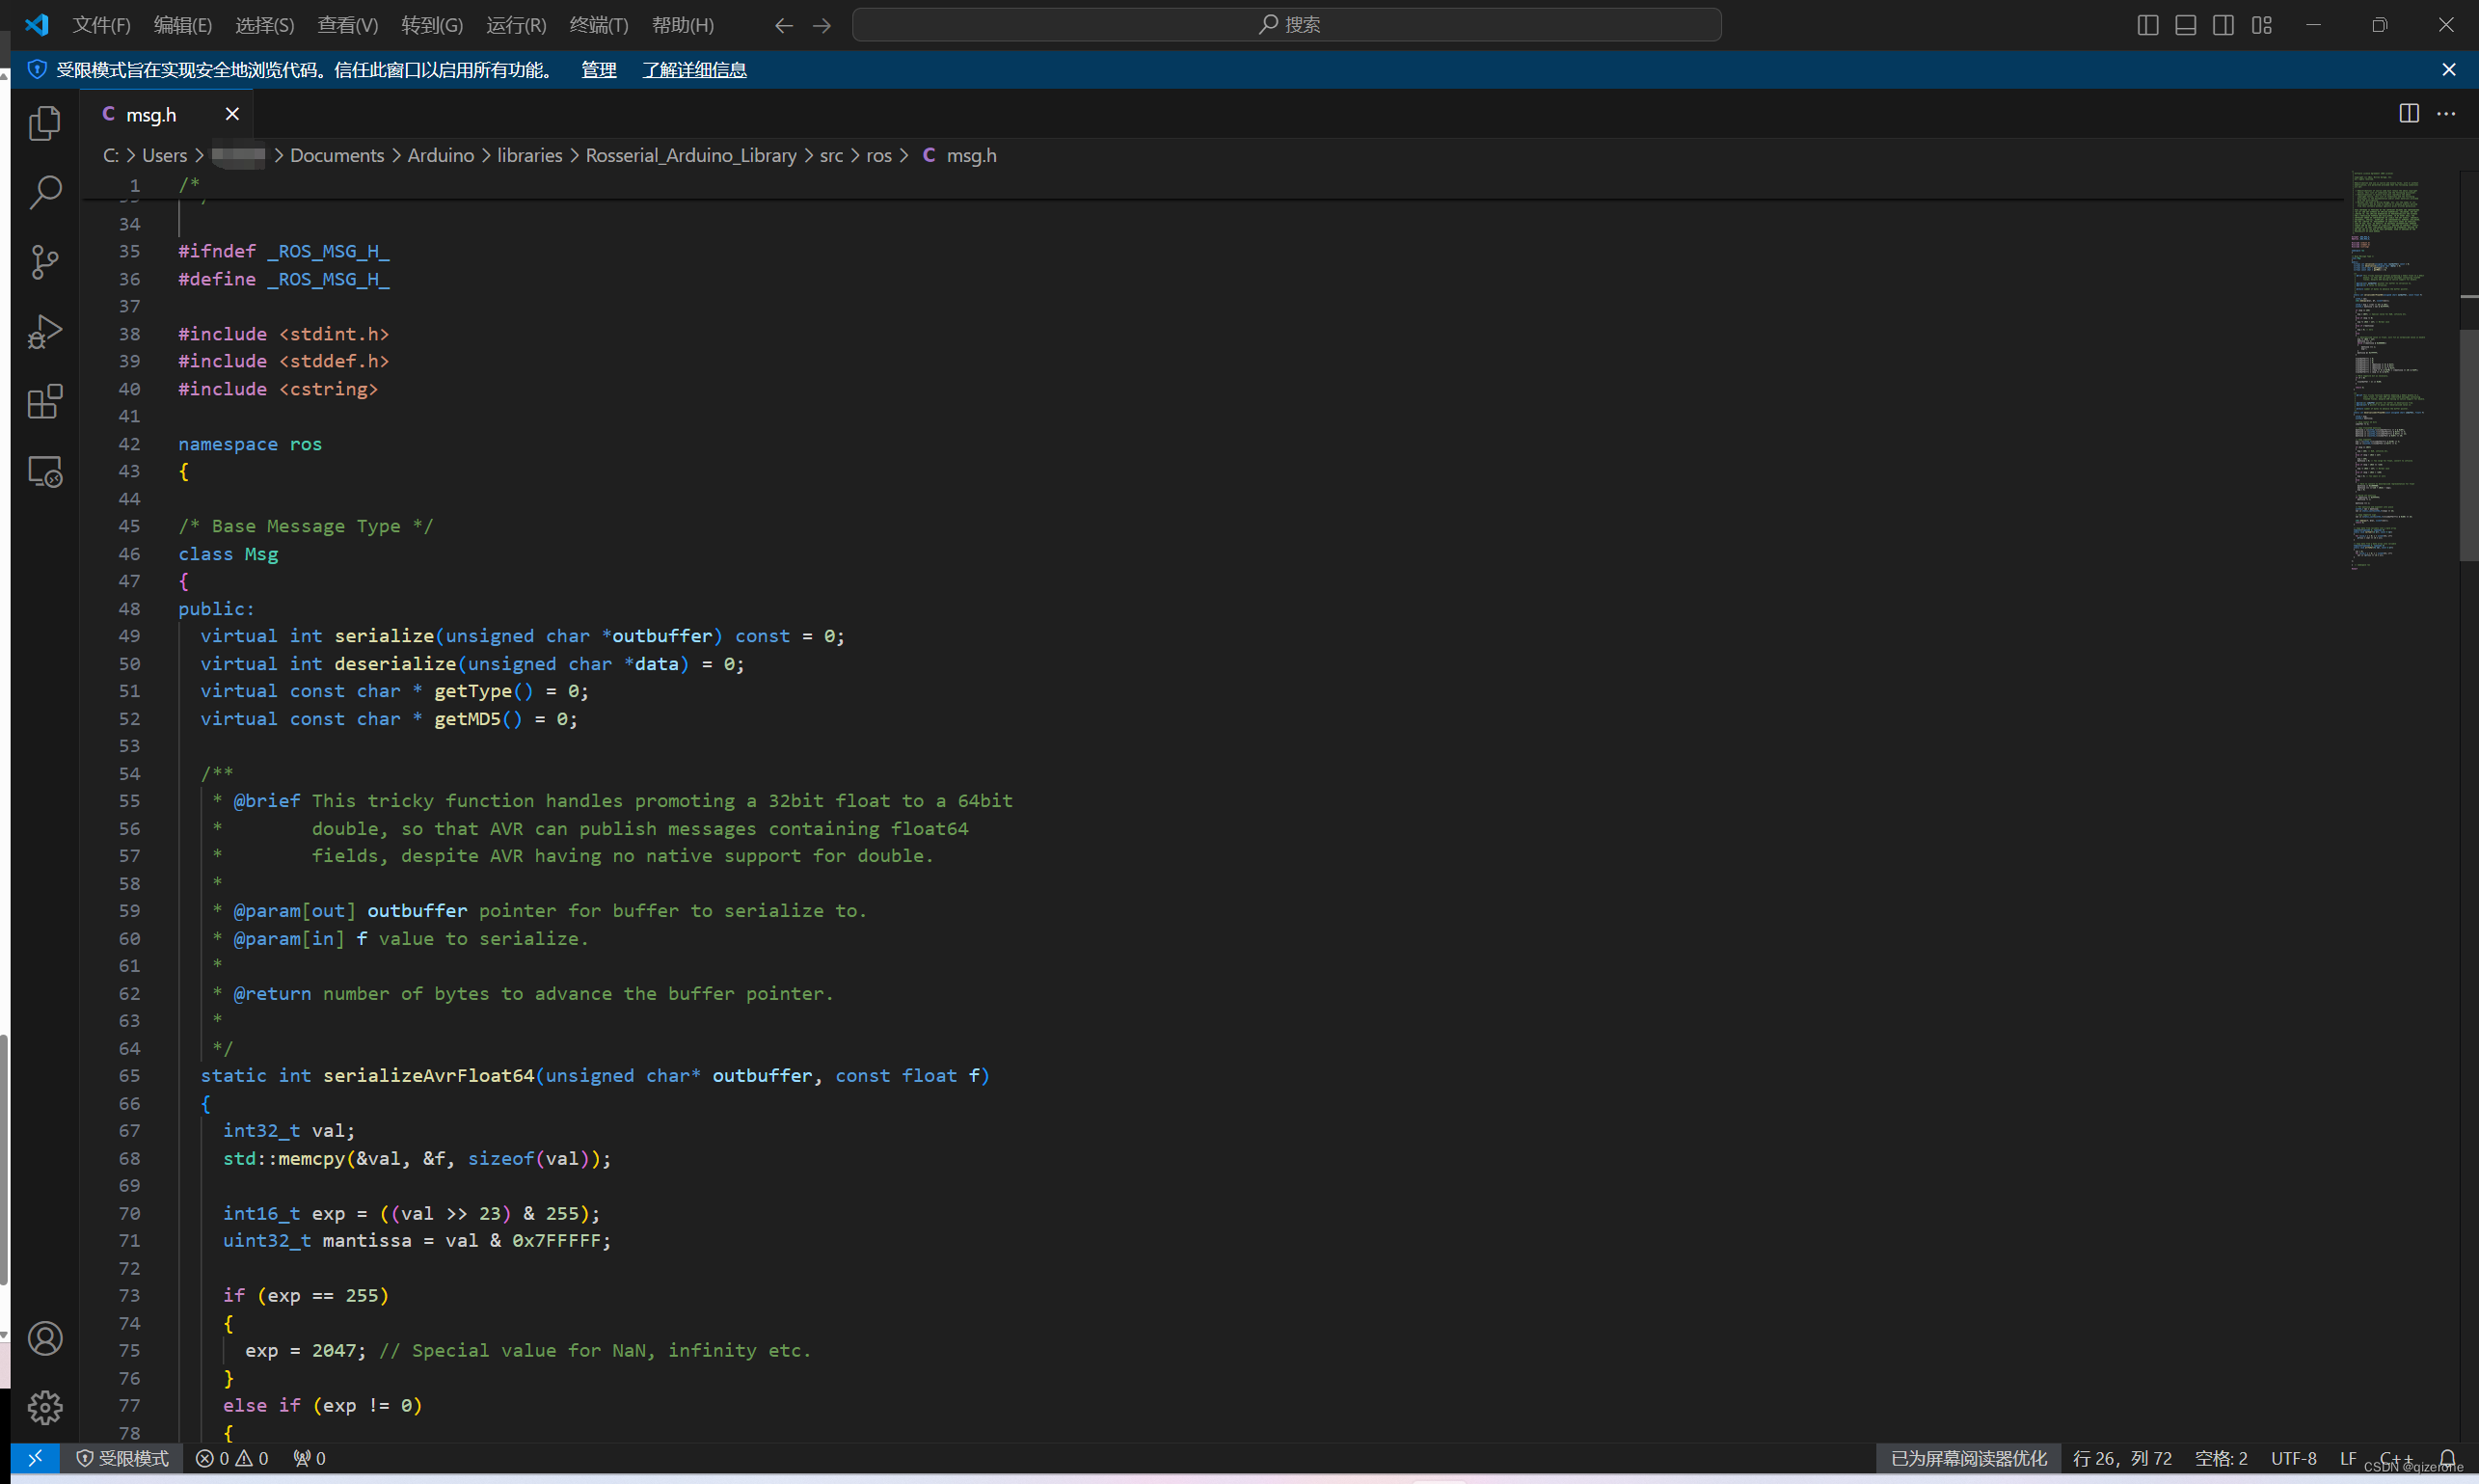
Task: Click 管理 in the restricted mode banner
Action: coord(597,69)
